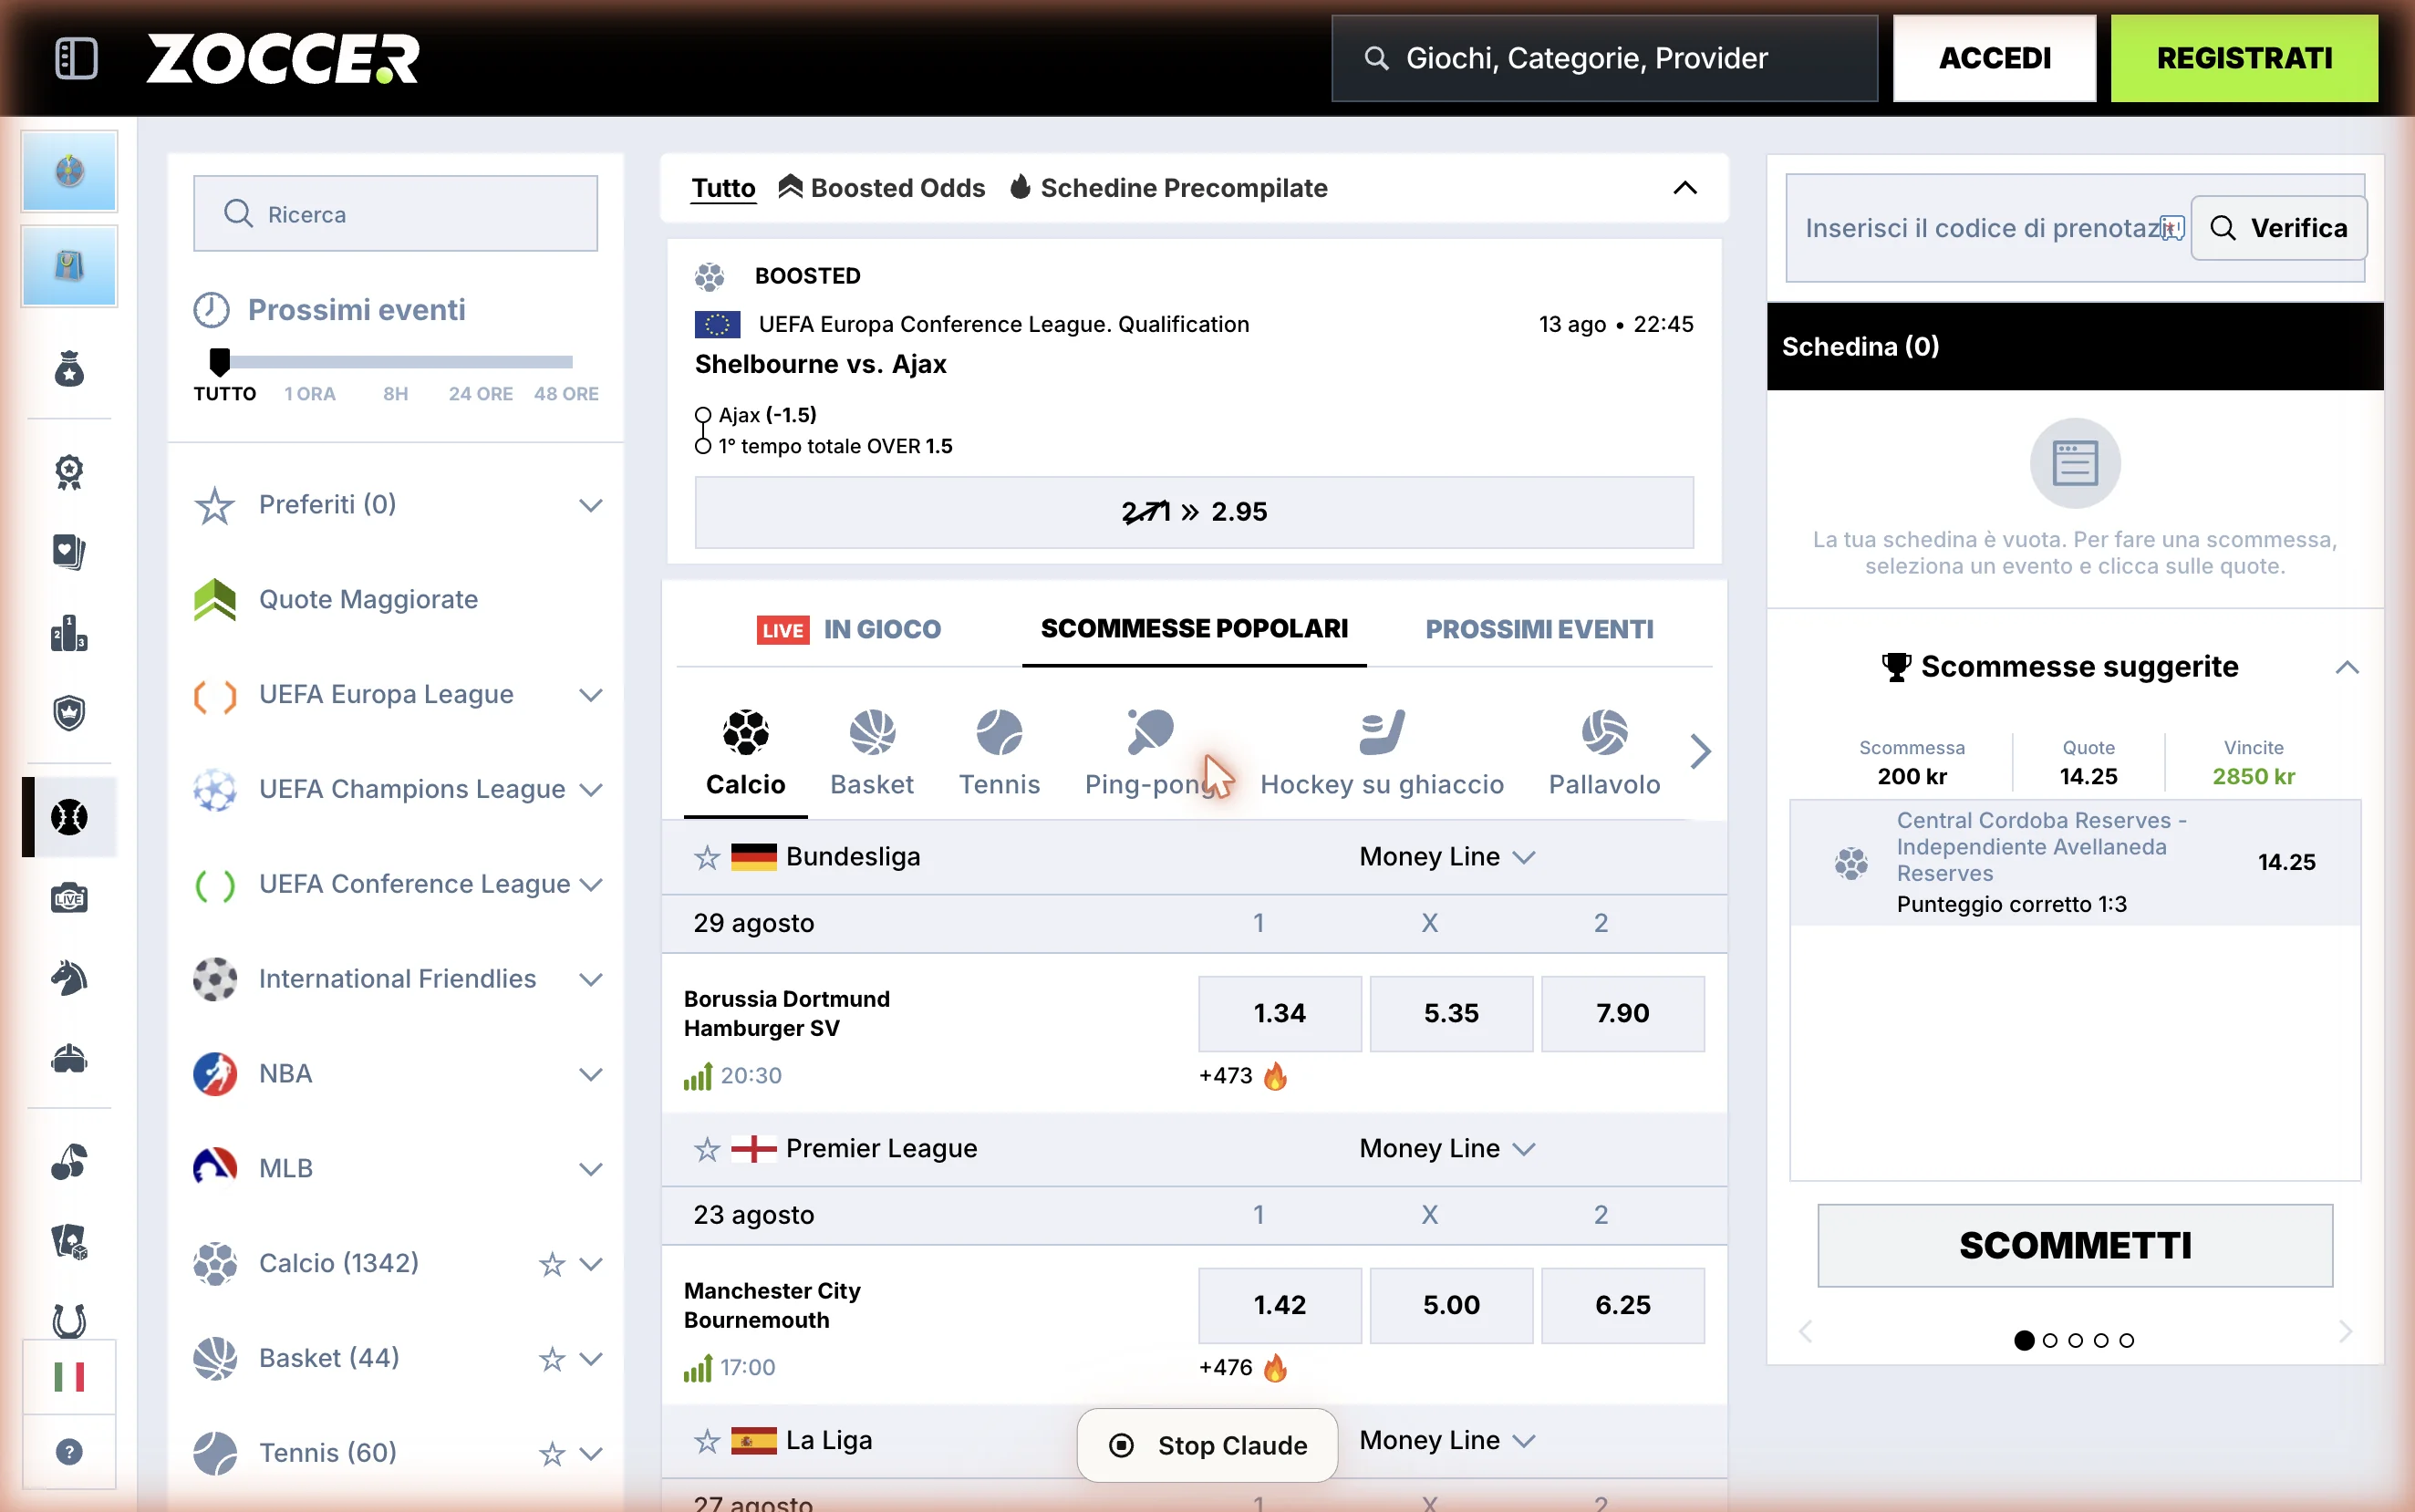The width and height of the screenshot is (2415, 1512).
Task: Change language via the Italian flag icon
Action: [69, 1377]
